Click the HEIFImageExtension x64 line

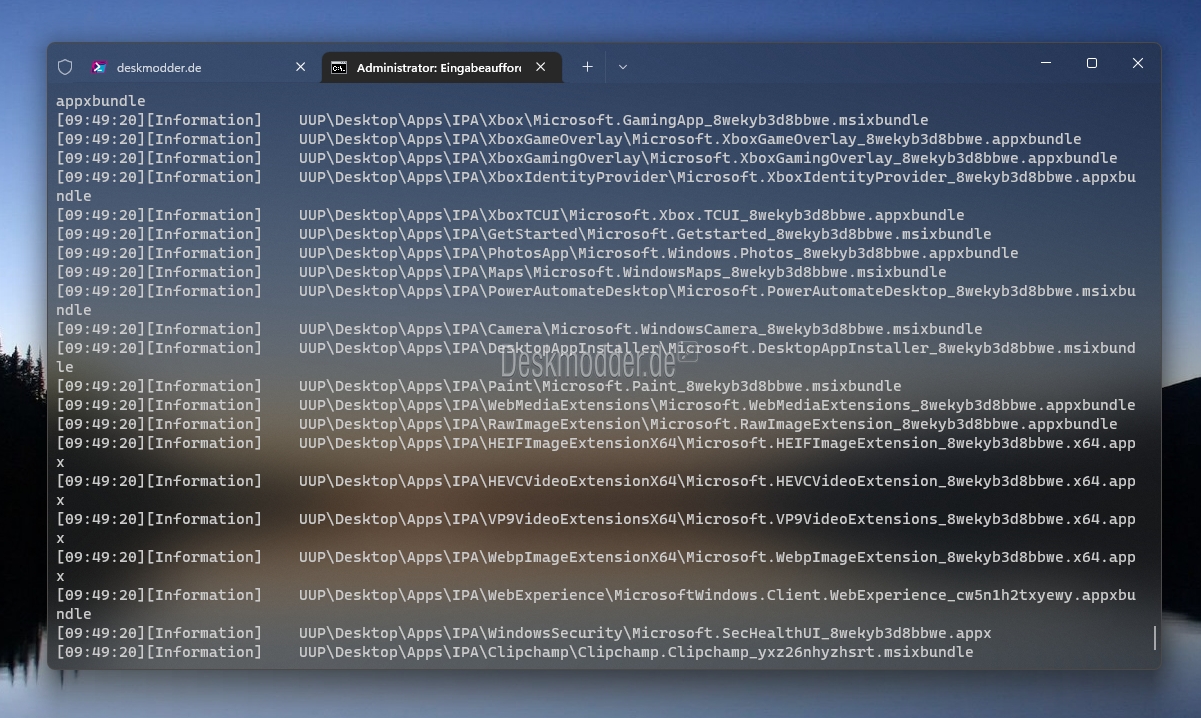(596, 452)
